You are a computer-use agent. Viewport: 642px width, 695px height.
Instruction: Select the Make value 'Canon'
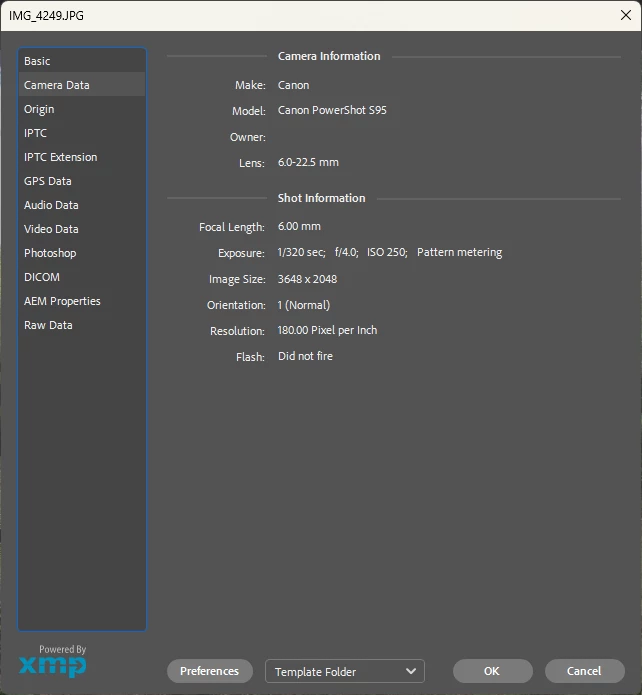294,85
